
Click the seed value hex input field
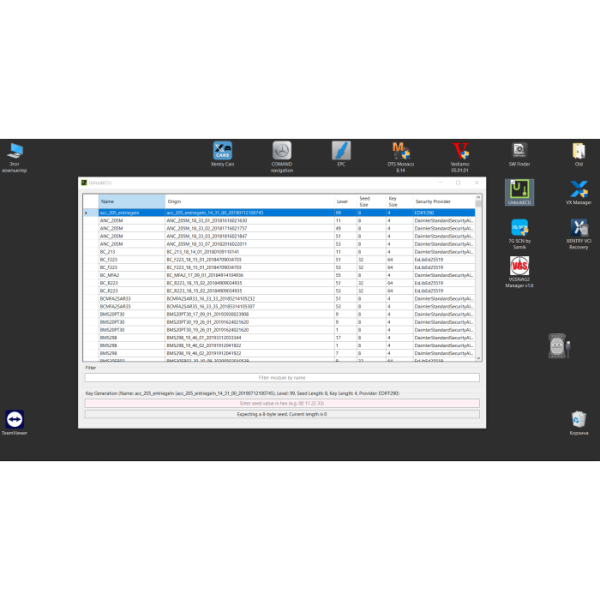point(282,403)
